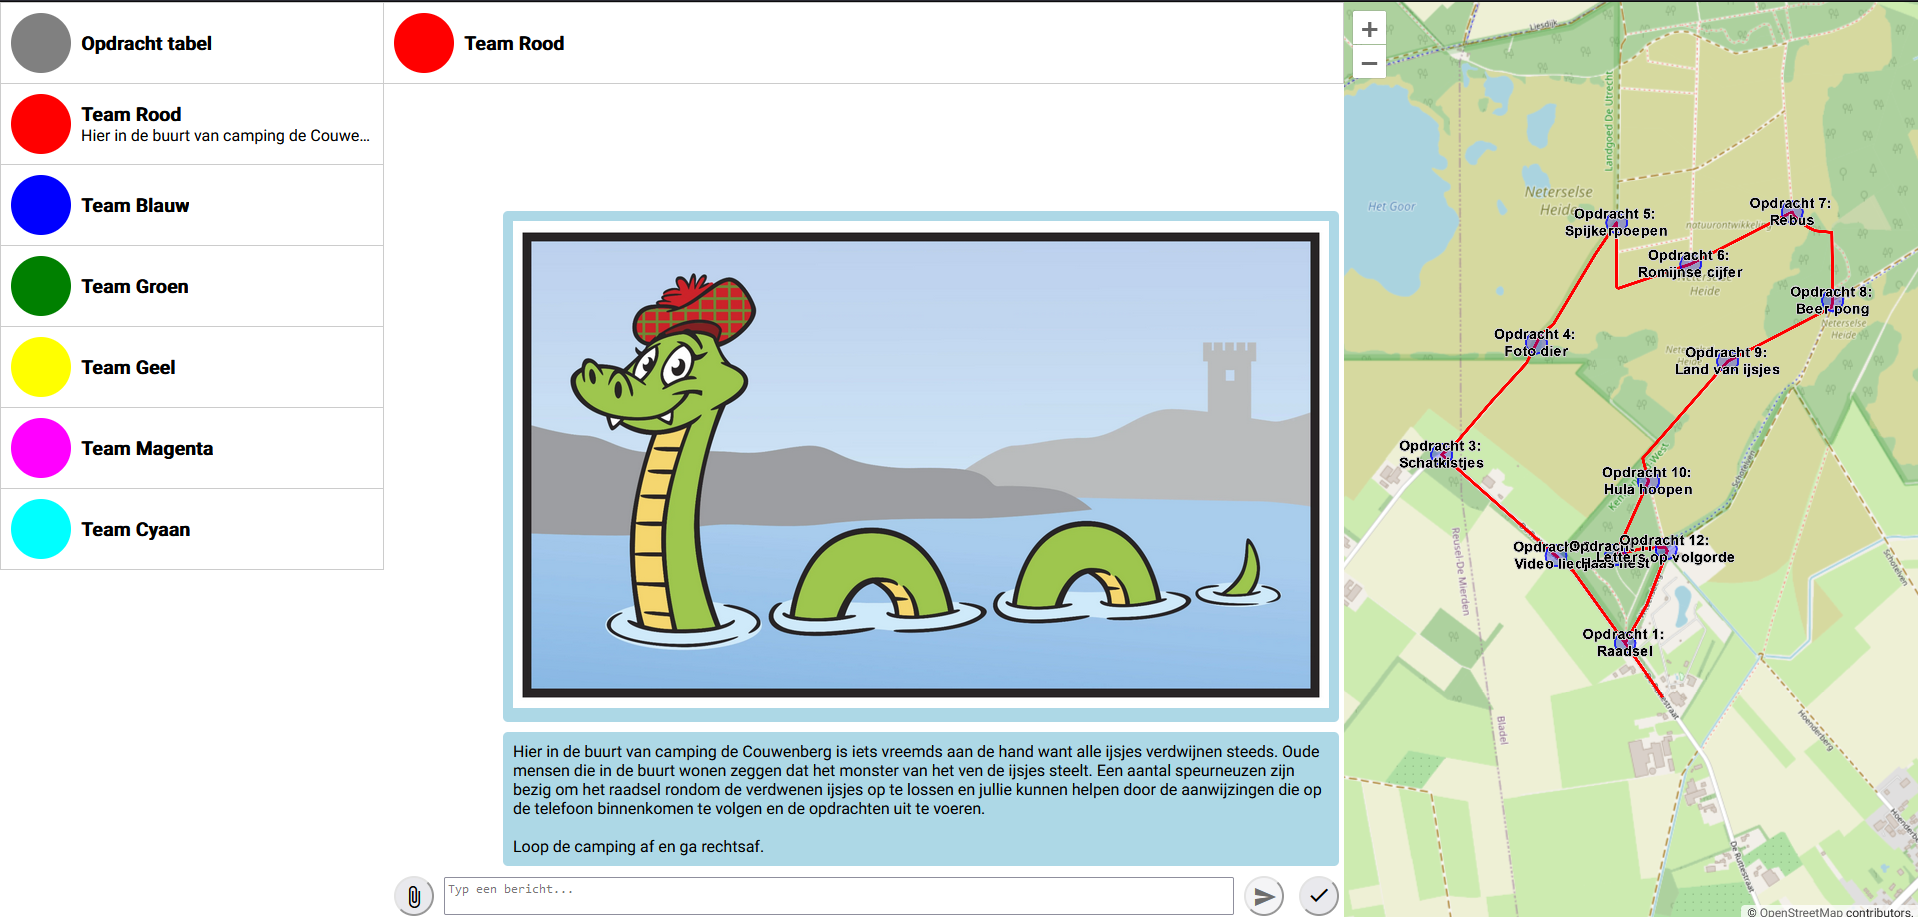
Task: Click the message input field
Action: click(x=838, y=896)
